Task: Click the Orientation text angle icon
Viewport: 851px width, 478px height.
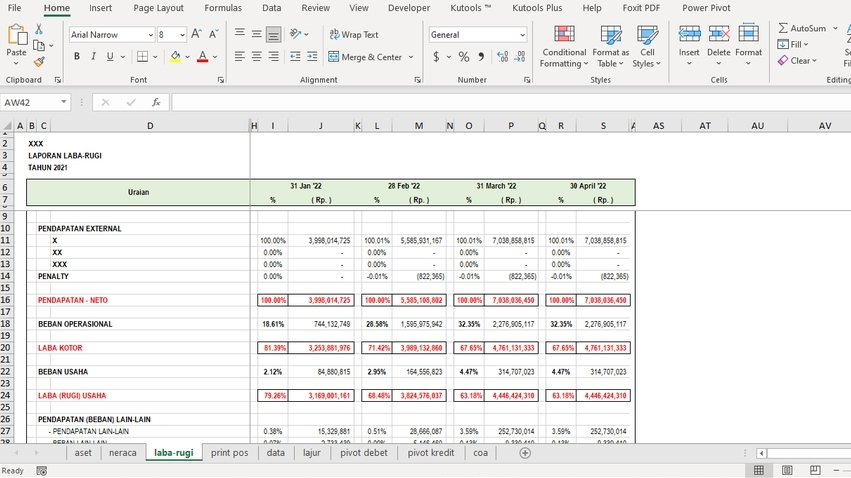Action: coord(296,34)
